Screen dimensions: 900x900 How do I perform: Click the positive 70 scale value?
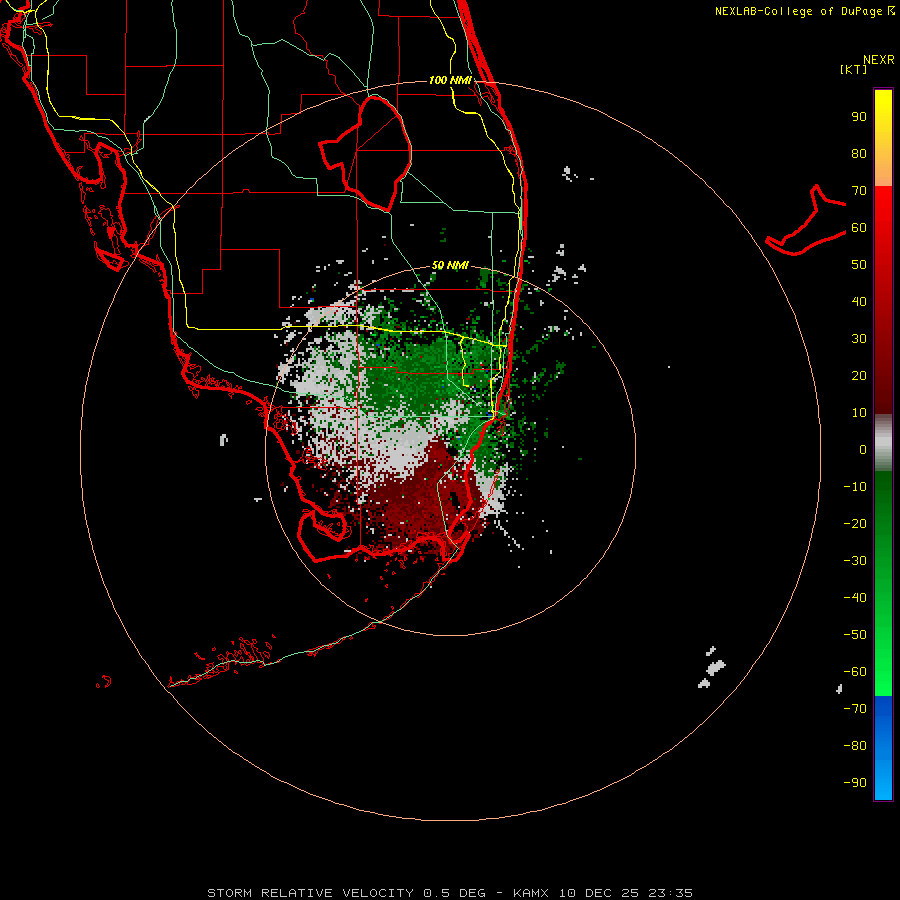pyautogui.click(x=859, y=191)
